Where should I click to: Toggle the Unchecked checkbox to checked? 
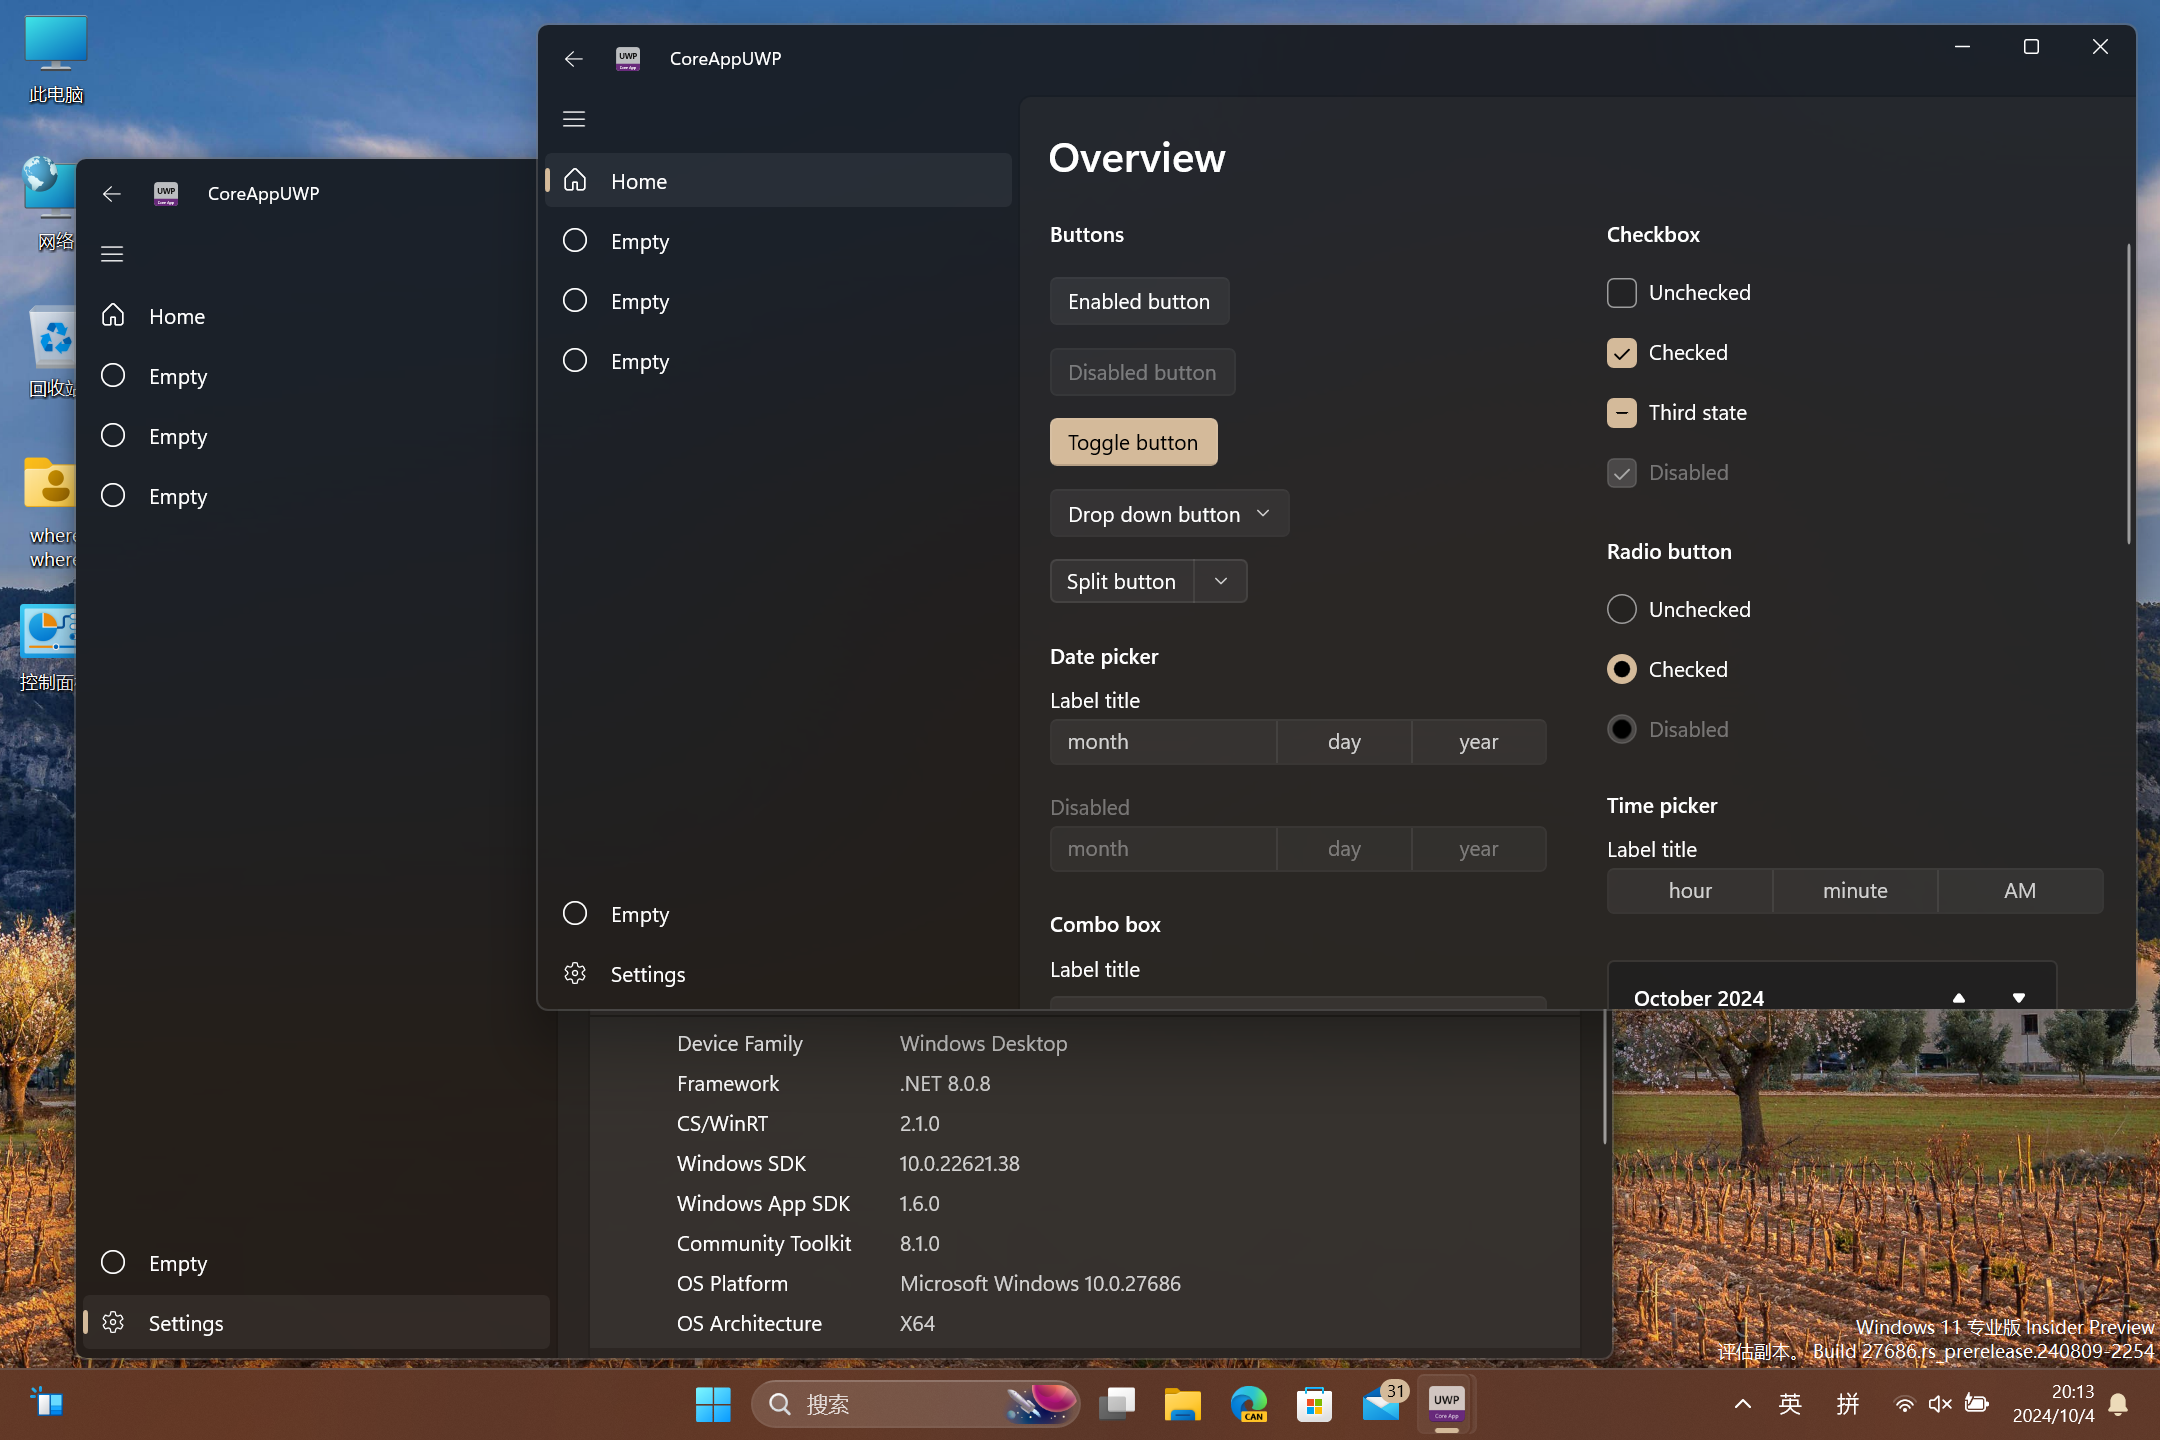point(1620,292)
